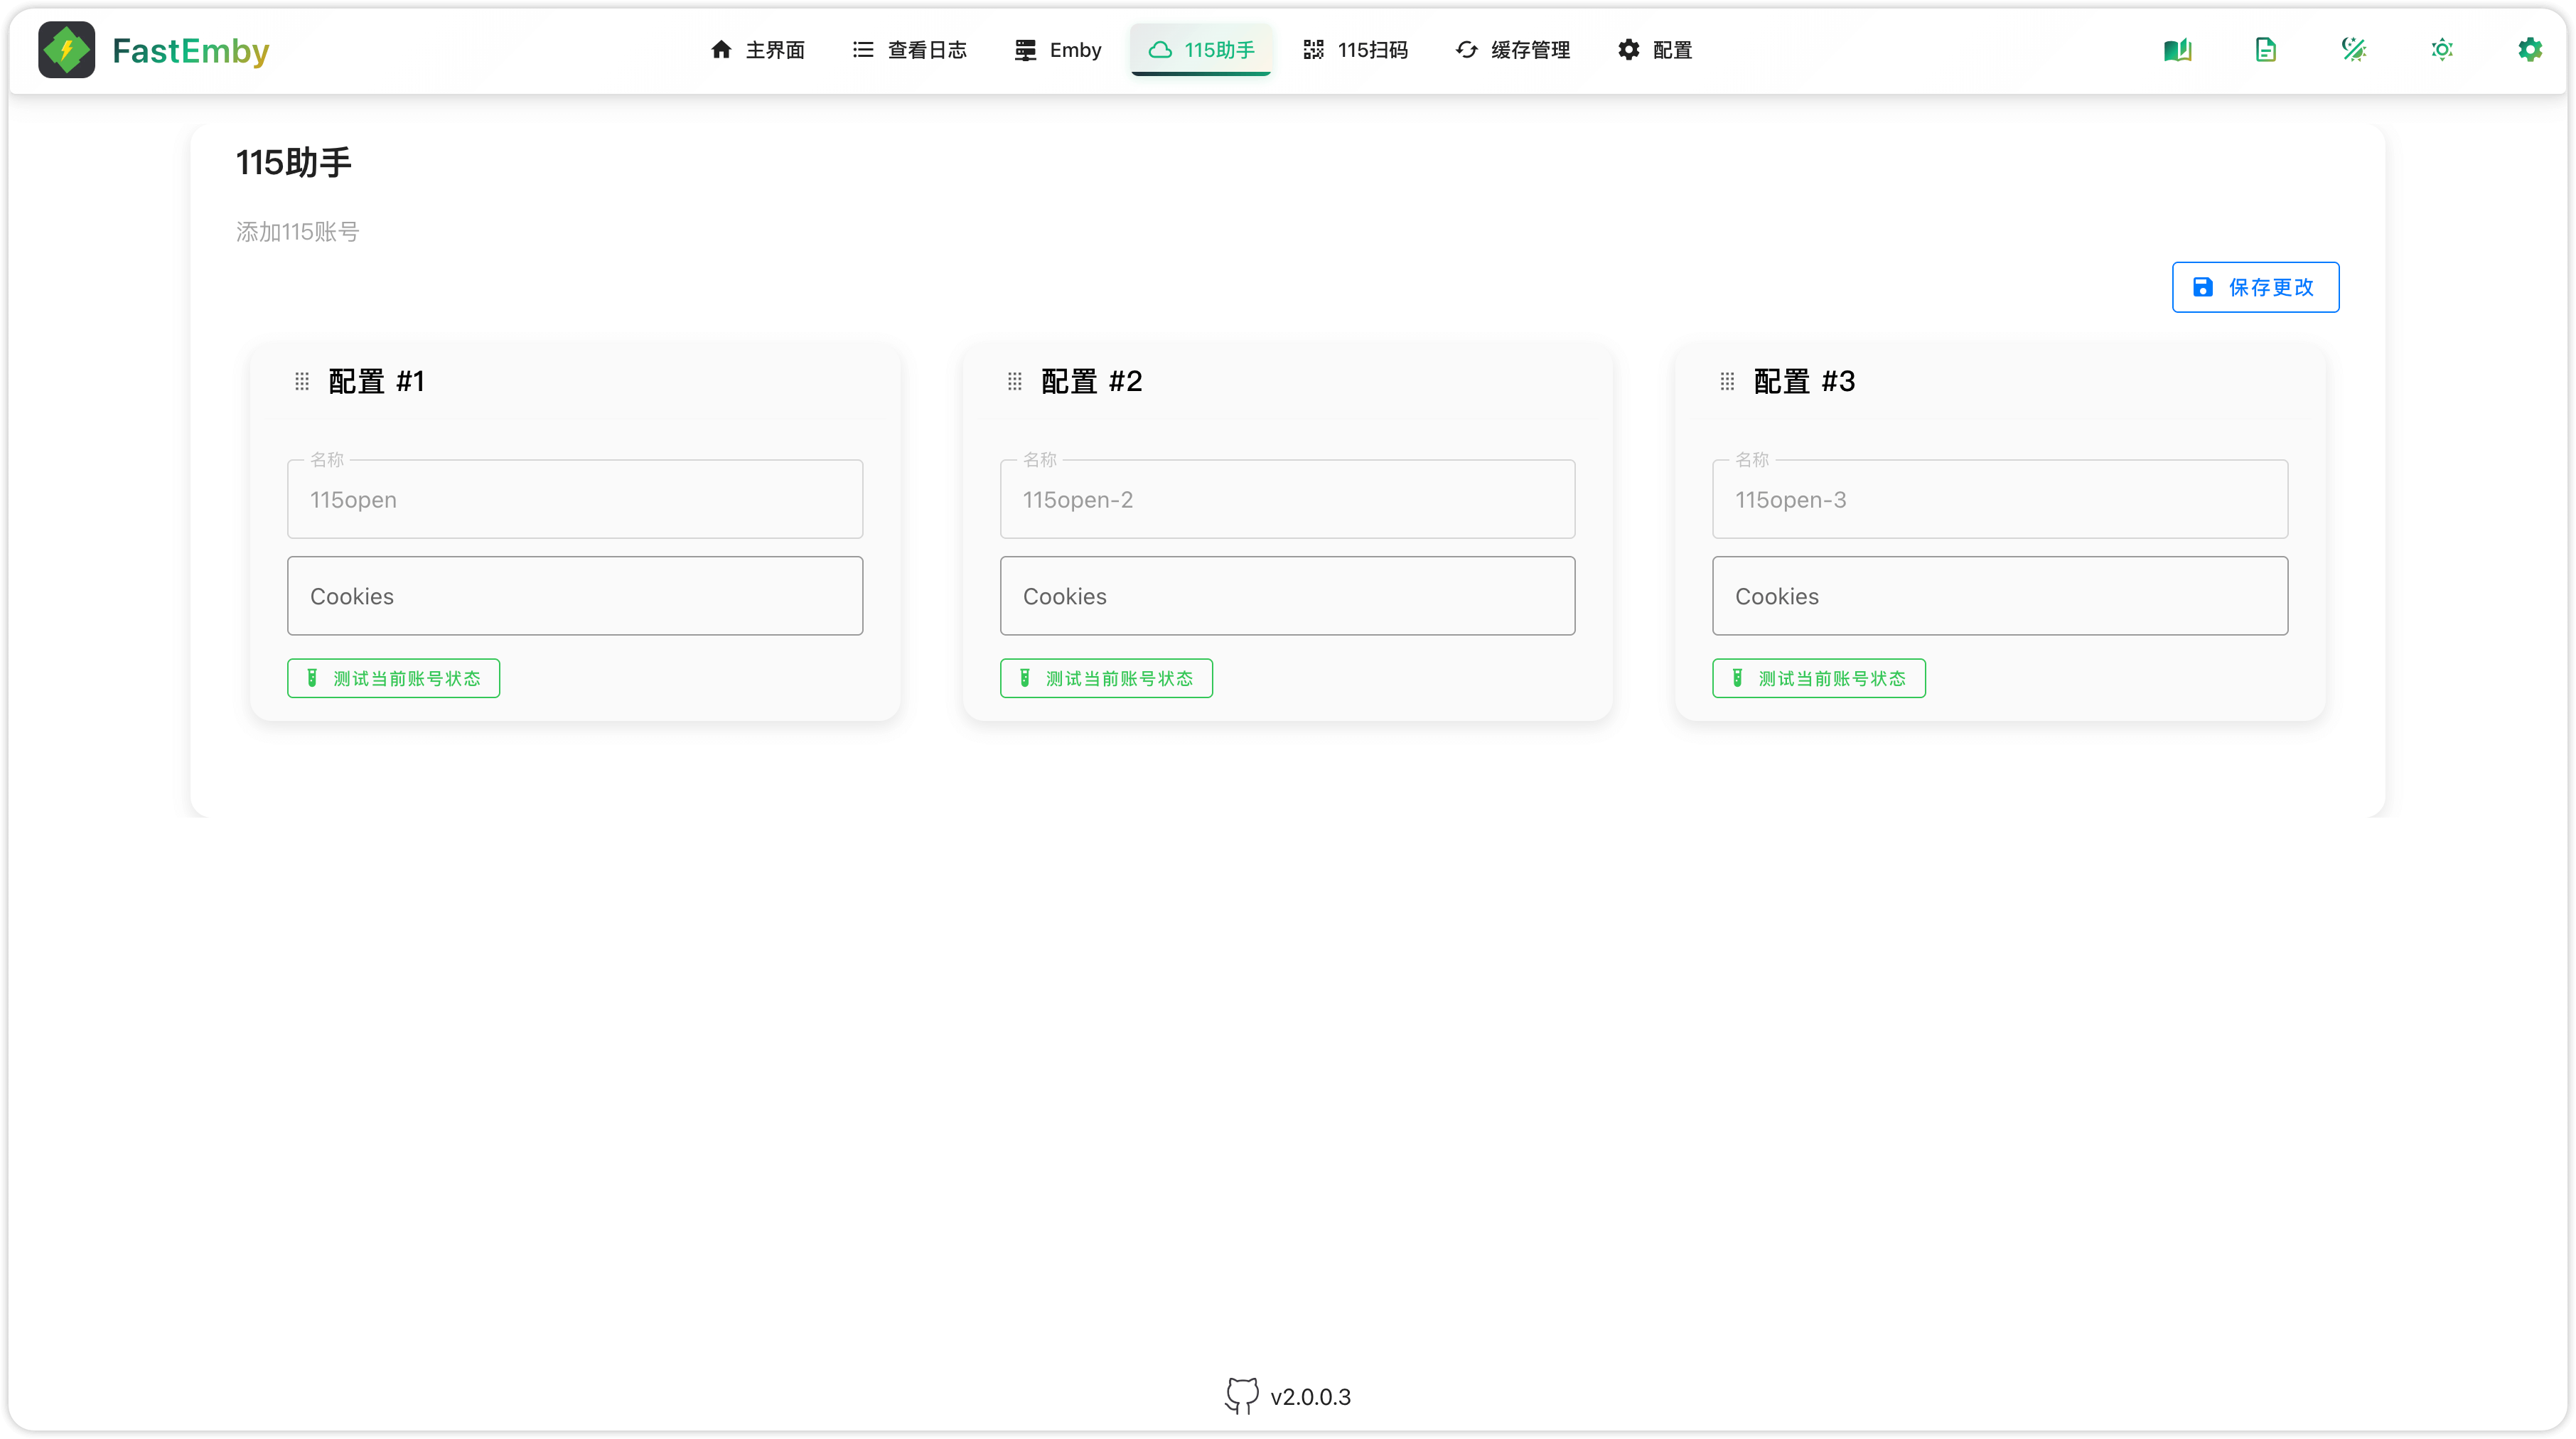Click the document file icon
Viewport: 2576px width, 1439px height.
coord(2265,50)
